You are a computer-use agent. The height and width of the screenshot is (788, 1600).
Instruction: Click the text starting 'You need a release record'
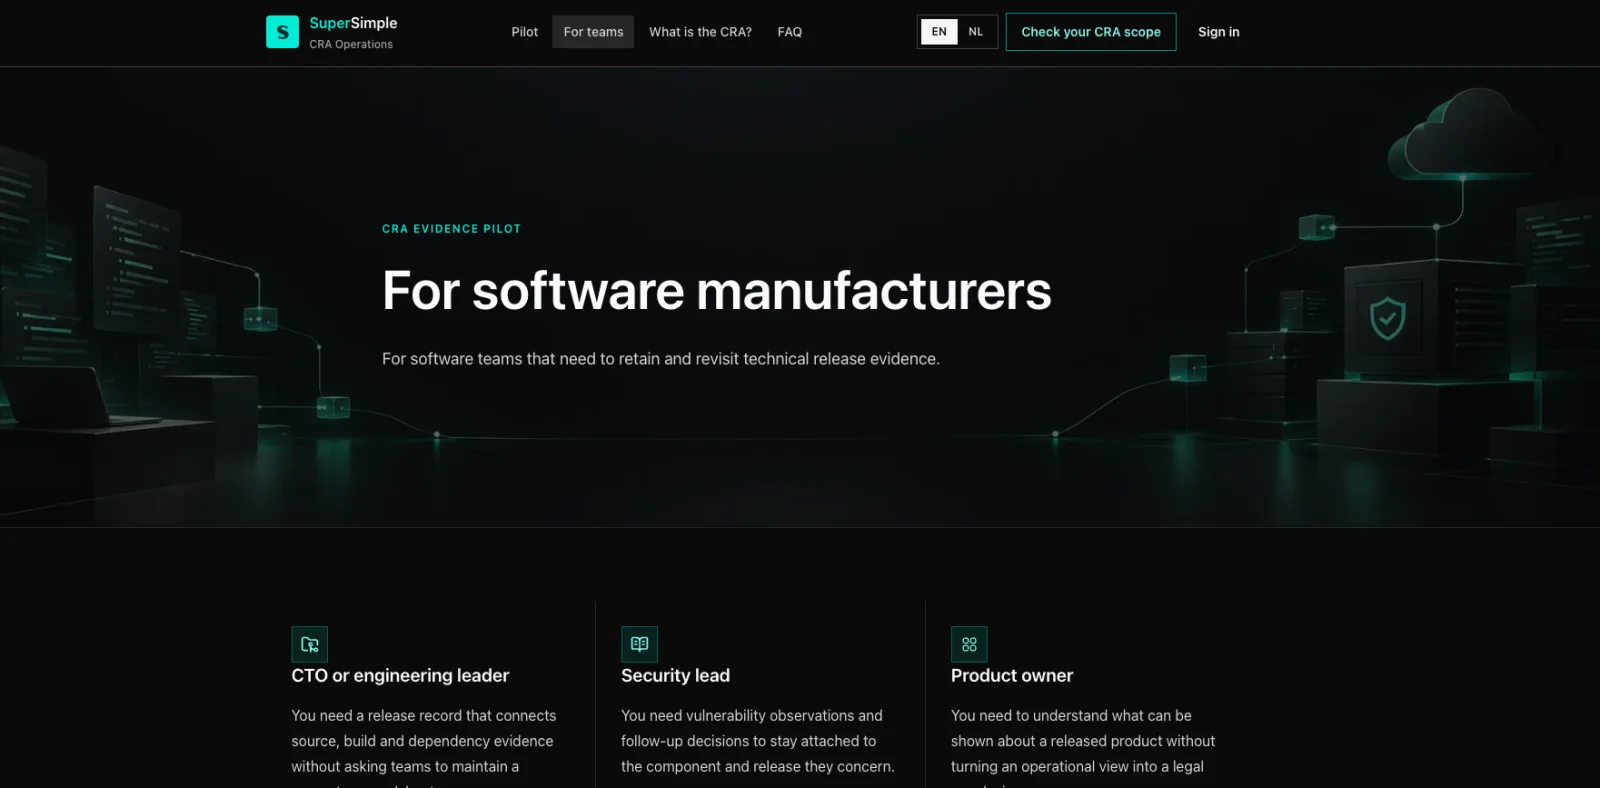tap(424, 750)
